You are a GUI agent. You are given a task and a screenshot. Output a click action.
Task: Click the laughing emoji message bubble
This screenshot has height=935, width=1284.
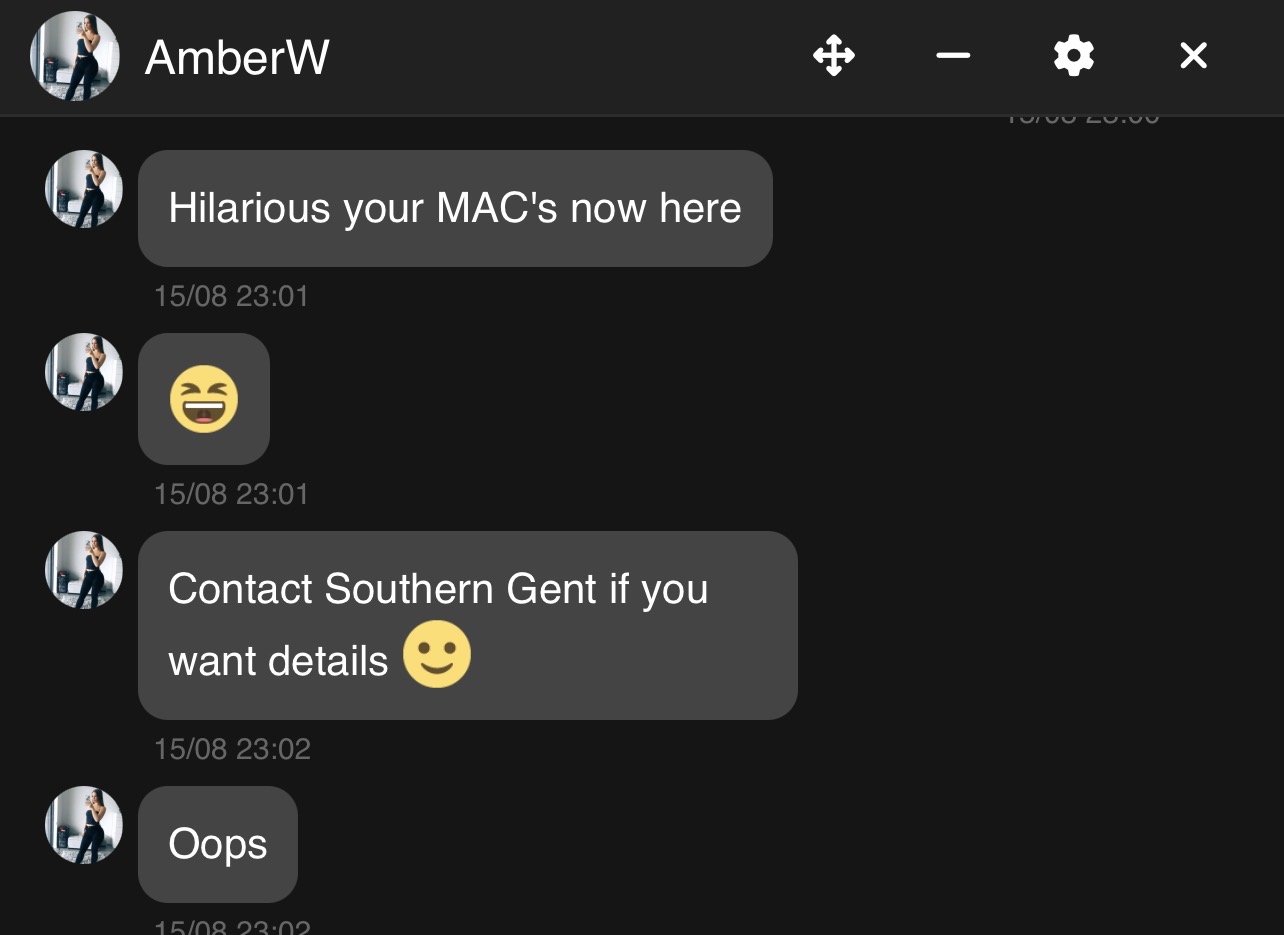[x=204, y=399]
